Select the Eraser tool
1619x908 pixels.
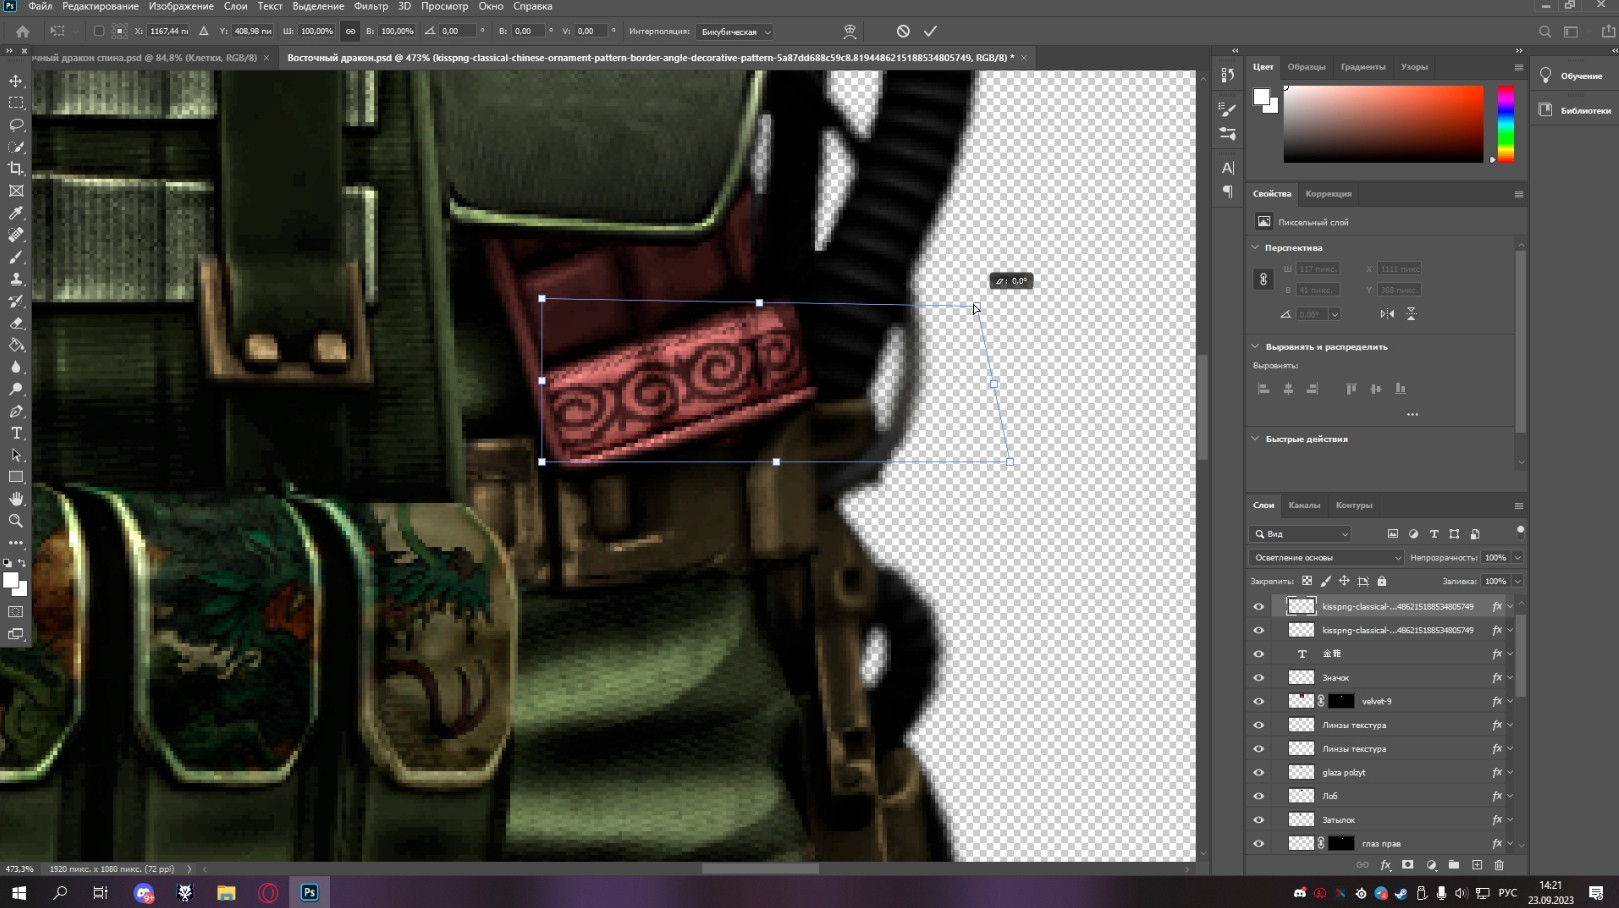click(16, 323)
